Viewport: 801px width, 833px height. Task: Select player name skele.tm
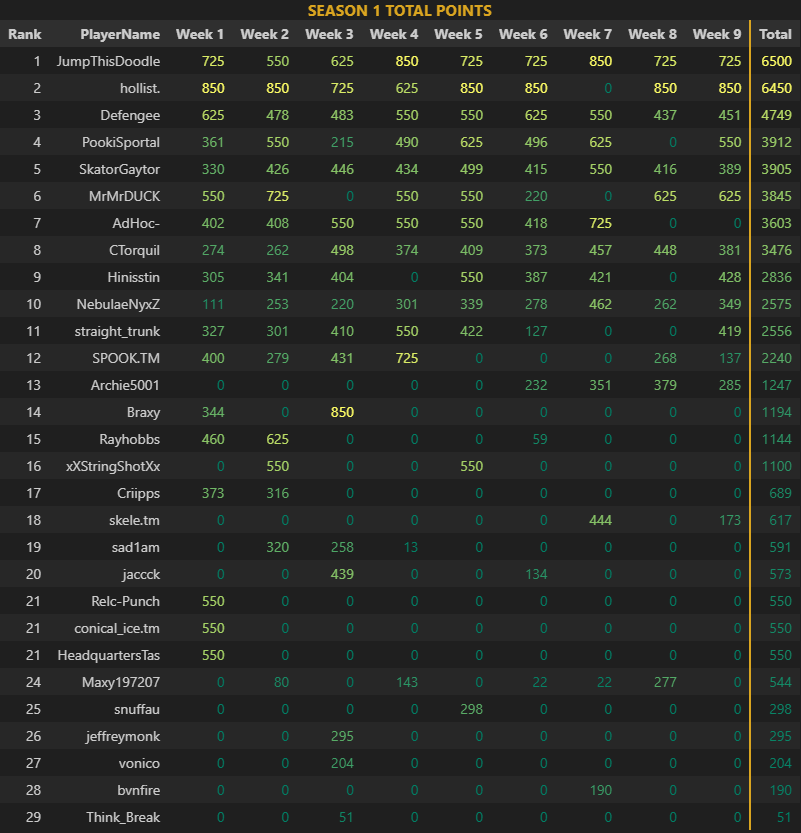(134, 520)
